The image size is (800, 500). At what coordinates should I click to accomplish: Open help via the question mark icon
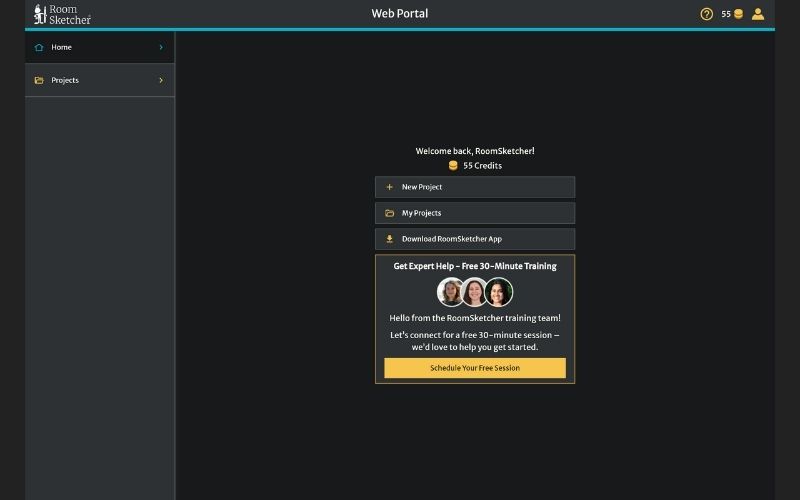coord(707,14)
